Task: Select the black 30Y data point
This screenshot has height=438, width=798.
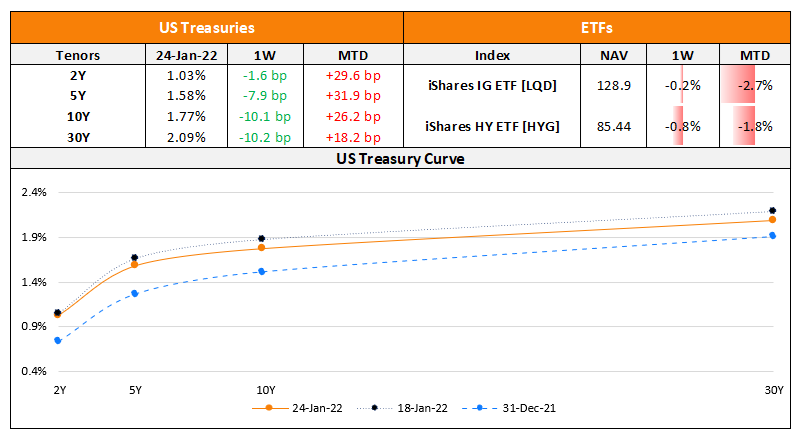Action: click(773, 211)
